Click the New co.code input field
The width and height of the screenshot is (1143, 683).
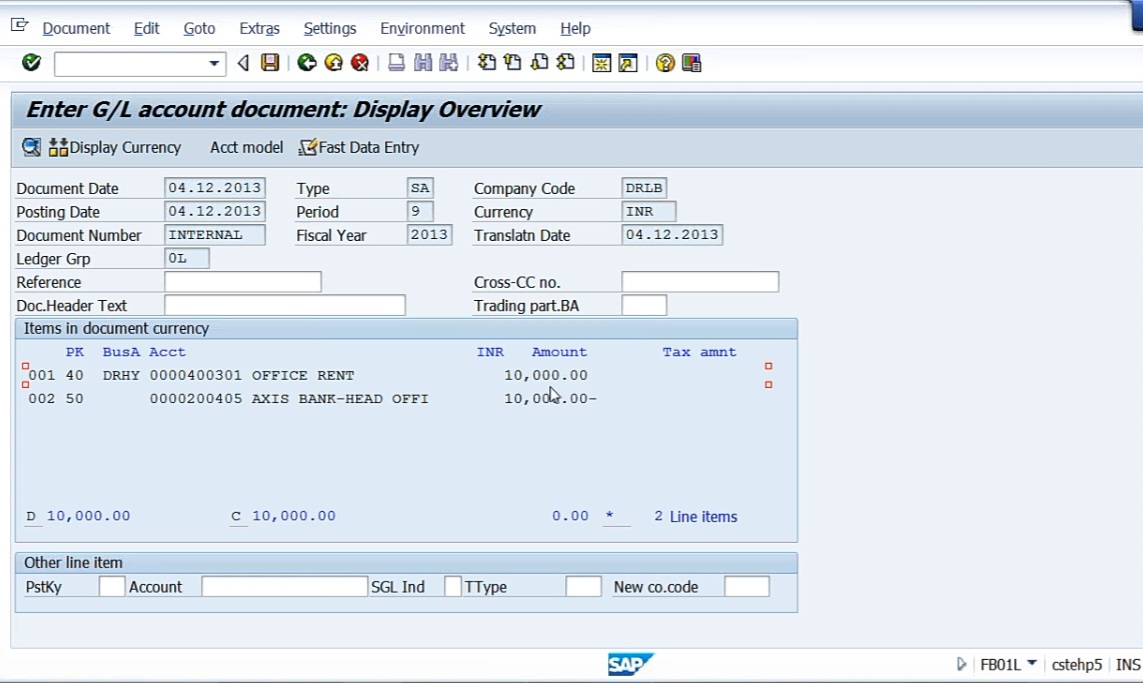pyautogui.click(x=747, y=587)
